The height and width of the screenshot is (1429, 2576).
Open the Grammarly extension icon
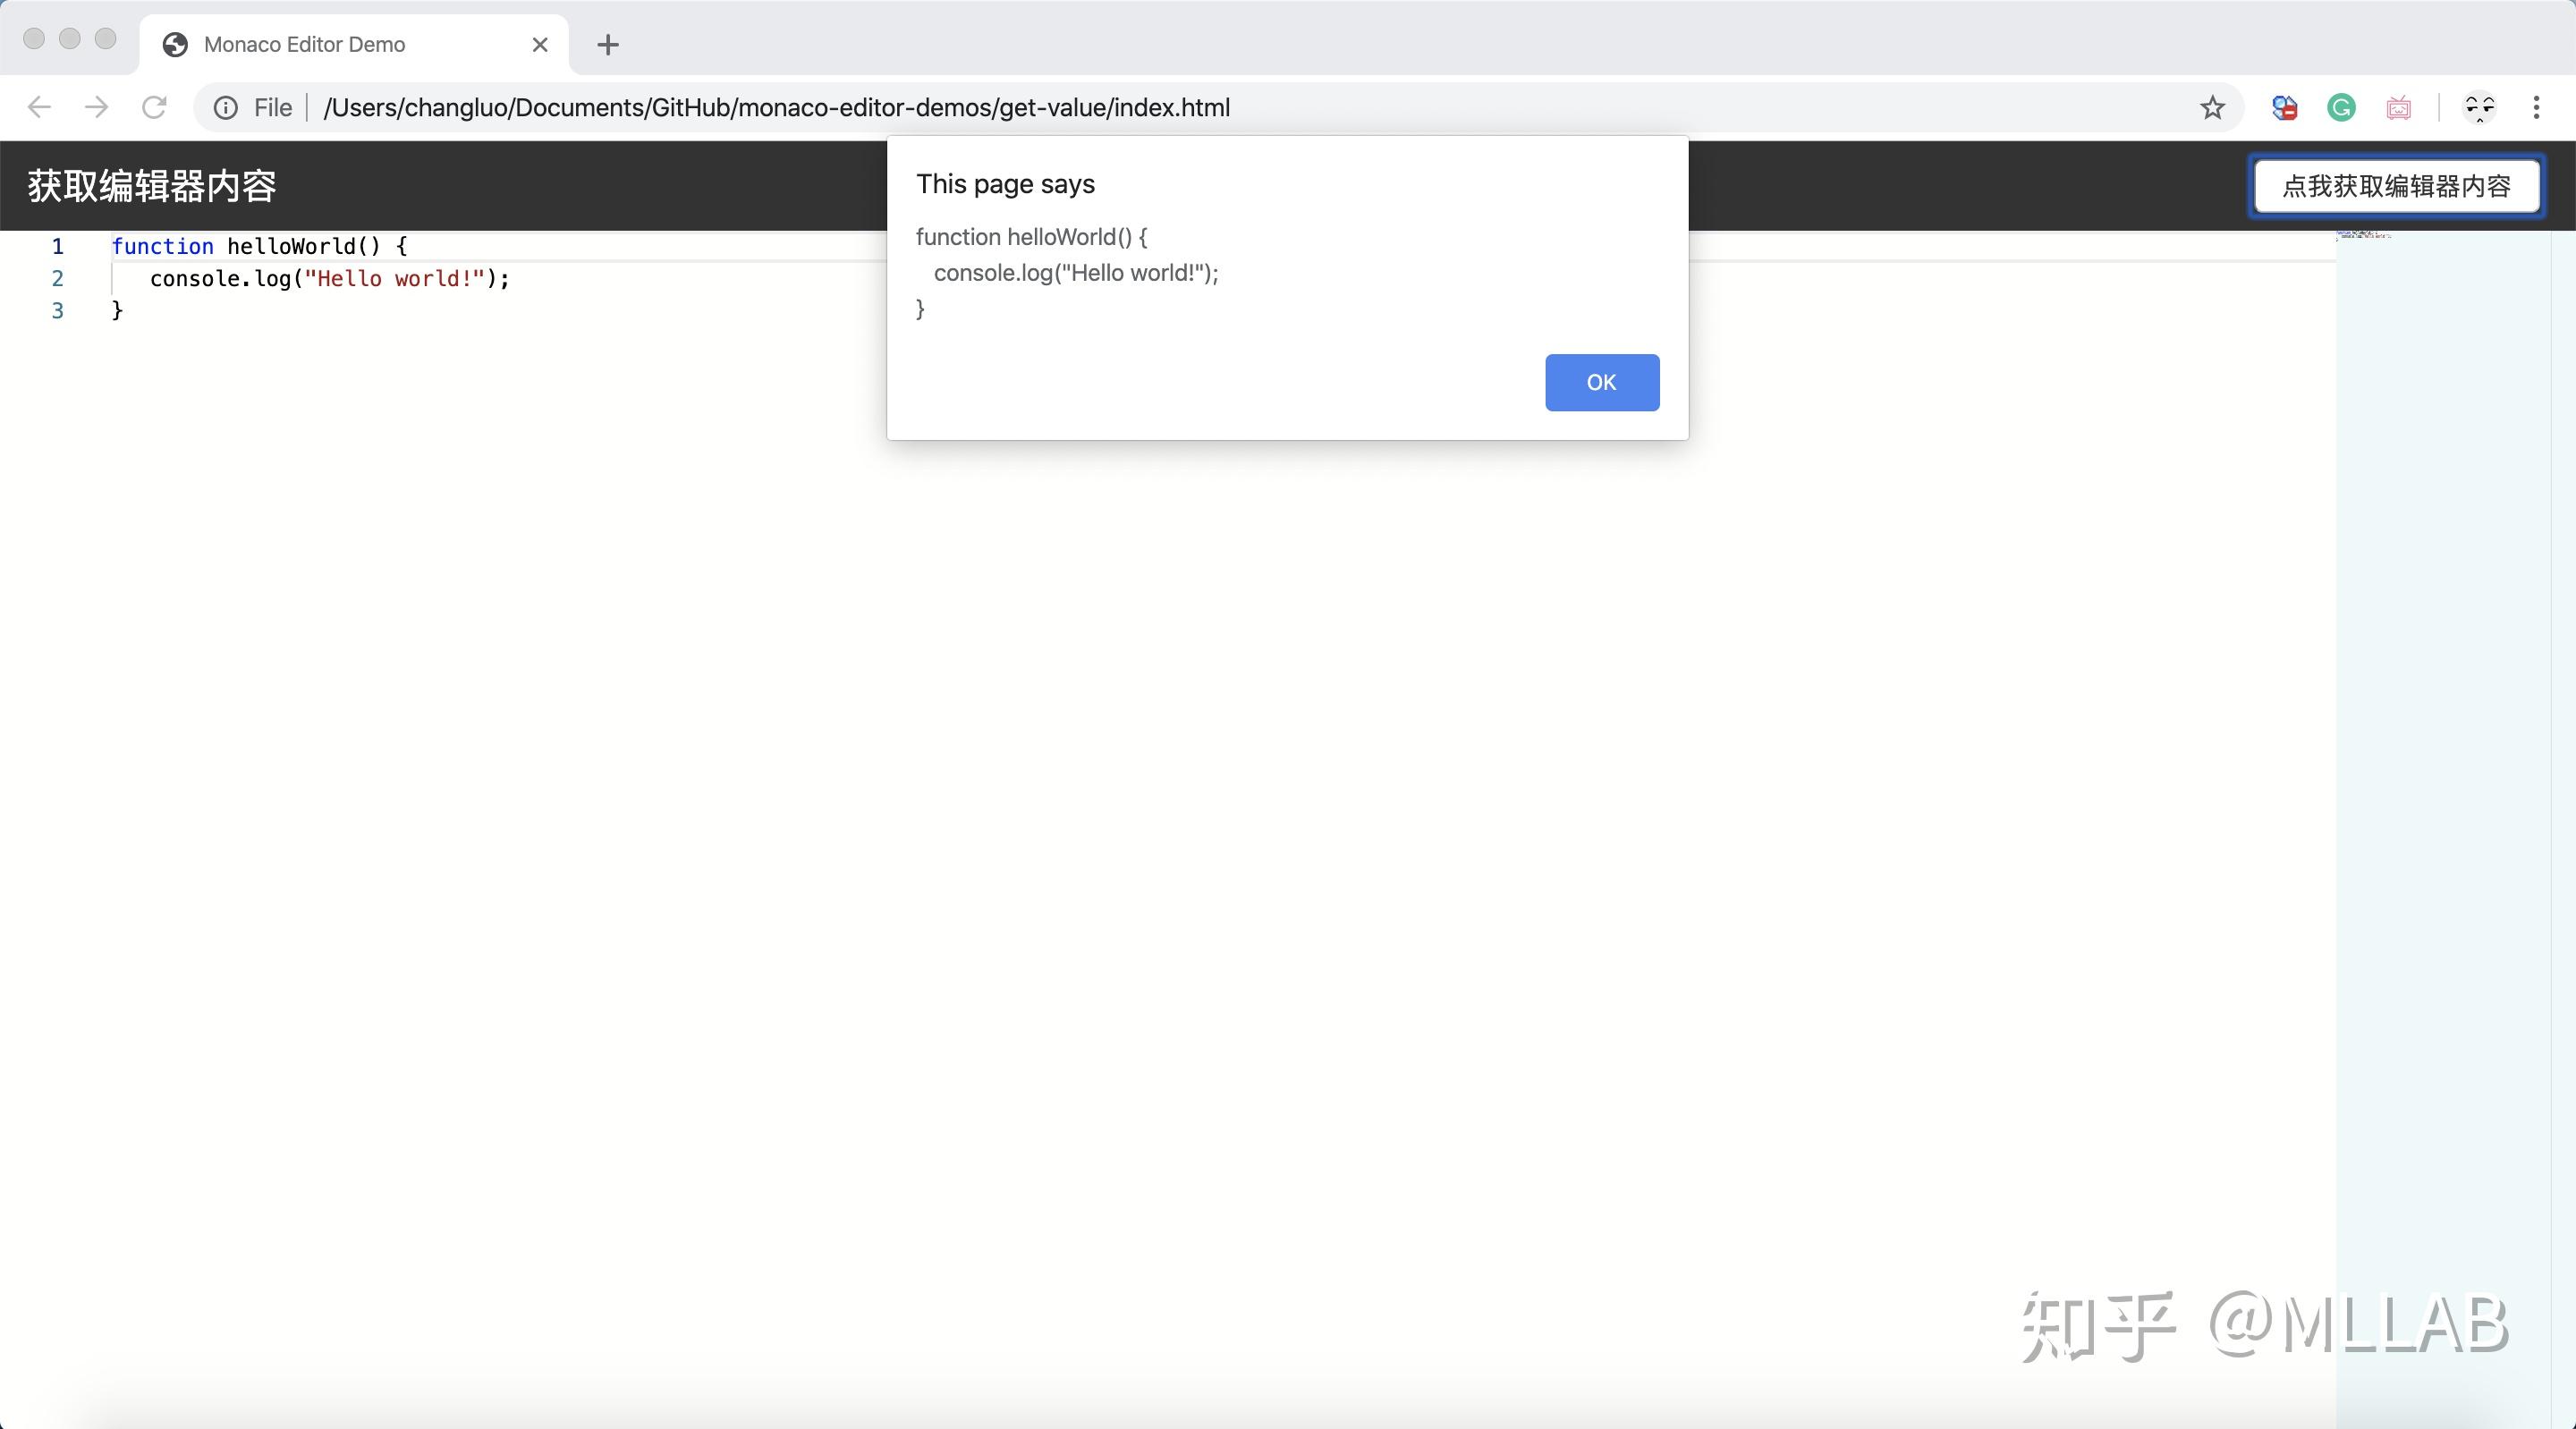pos(2341,107)
